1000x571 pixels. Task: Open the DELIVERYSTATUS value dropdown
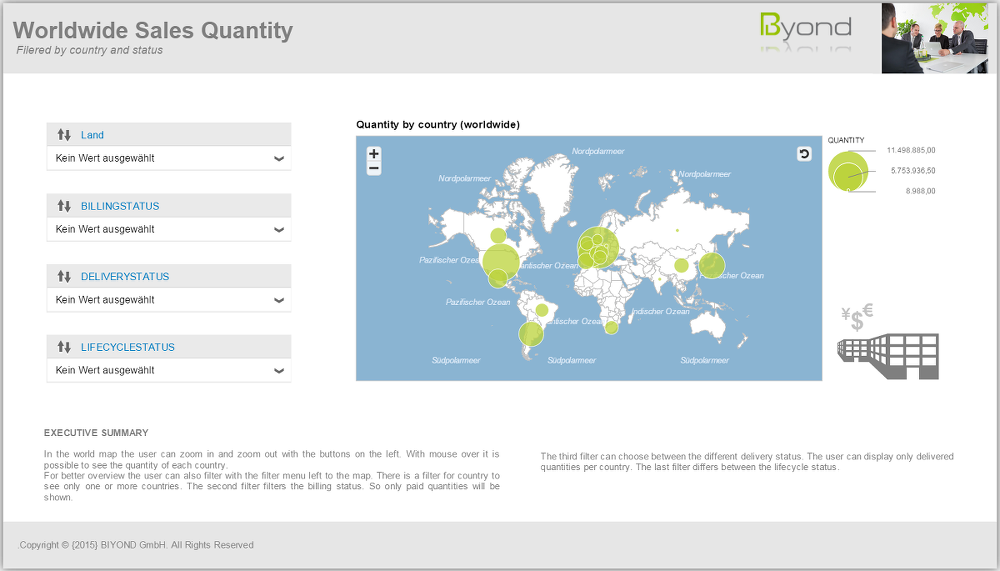[x=279, y=300]
